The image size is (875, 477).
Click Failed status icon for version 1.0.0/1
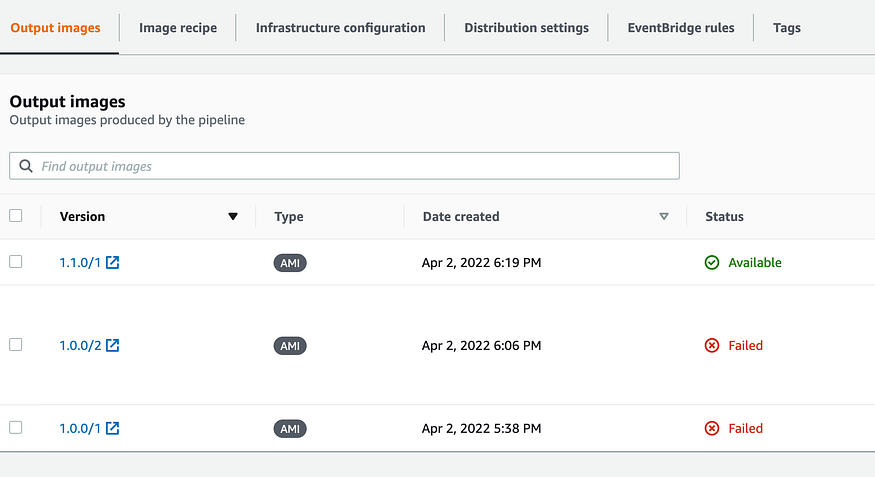point(712,429)
